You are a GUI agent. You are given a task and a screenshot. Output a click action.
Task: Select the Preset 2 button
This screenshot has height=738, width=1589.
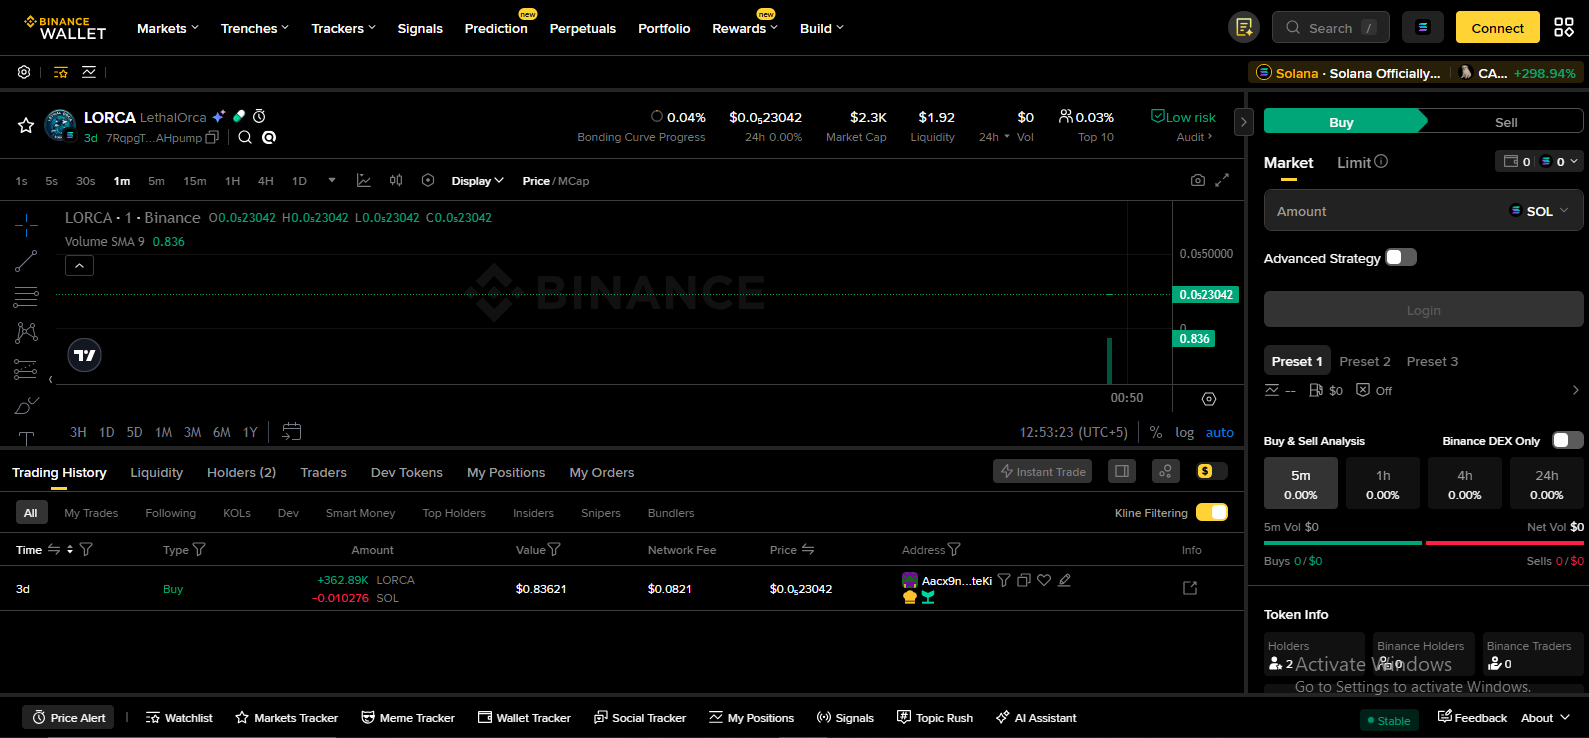click(x=1365, y=361)
